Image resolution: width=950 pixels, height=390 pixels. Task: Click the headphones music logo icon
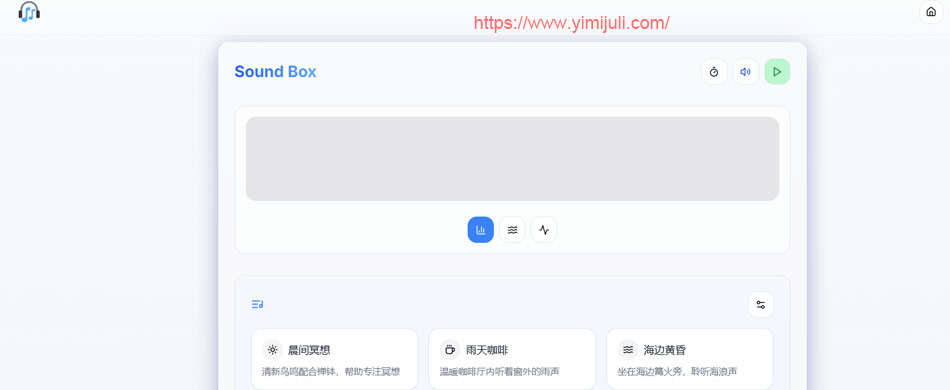click(x=29, y=12)
